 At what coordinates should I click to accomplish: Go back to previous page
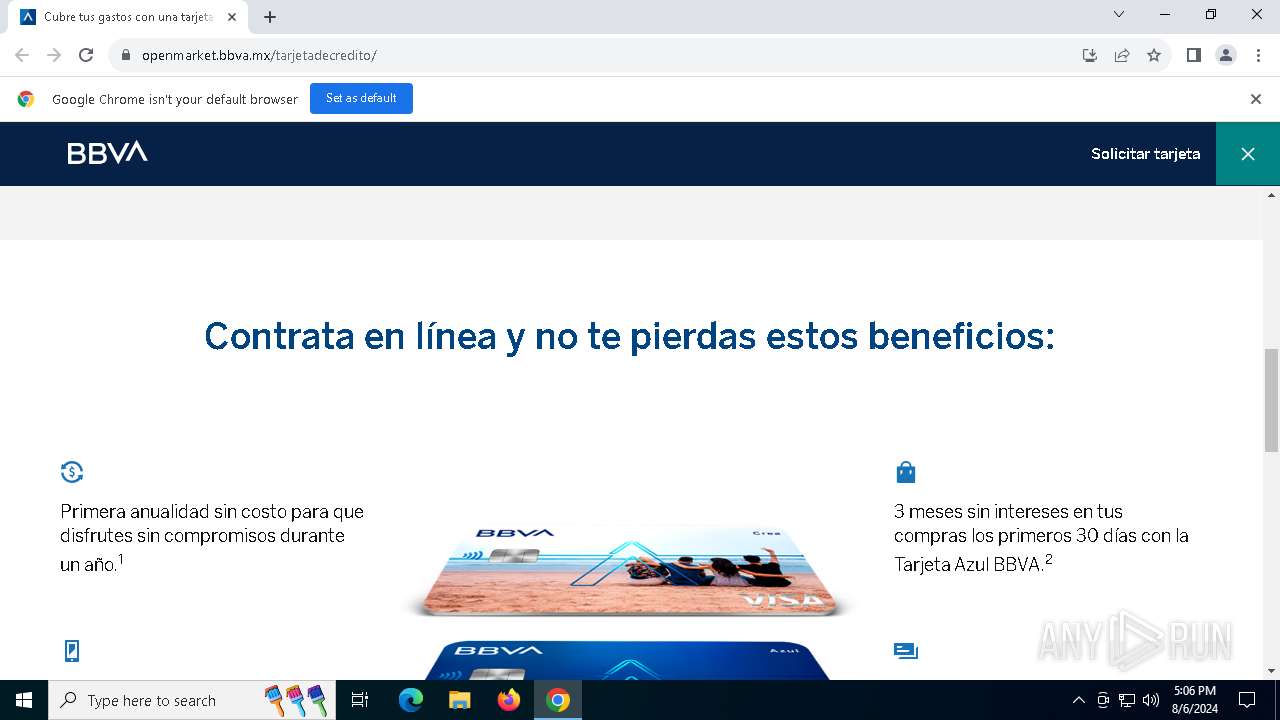pos(22,55)
